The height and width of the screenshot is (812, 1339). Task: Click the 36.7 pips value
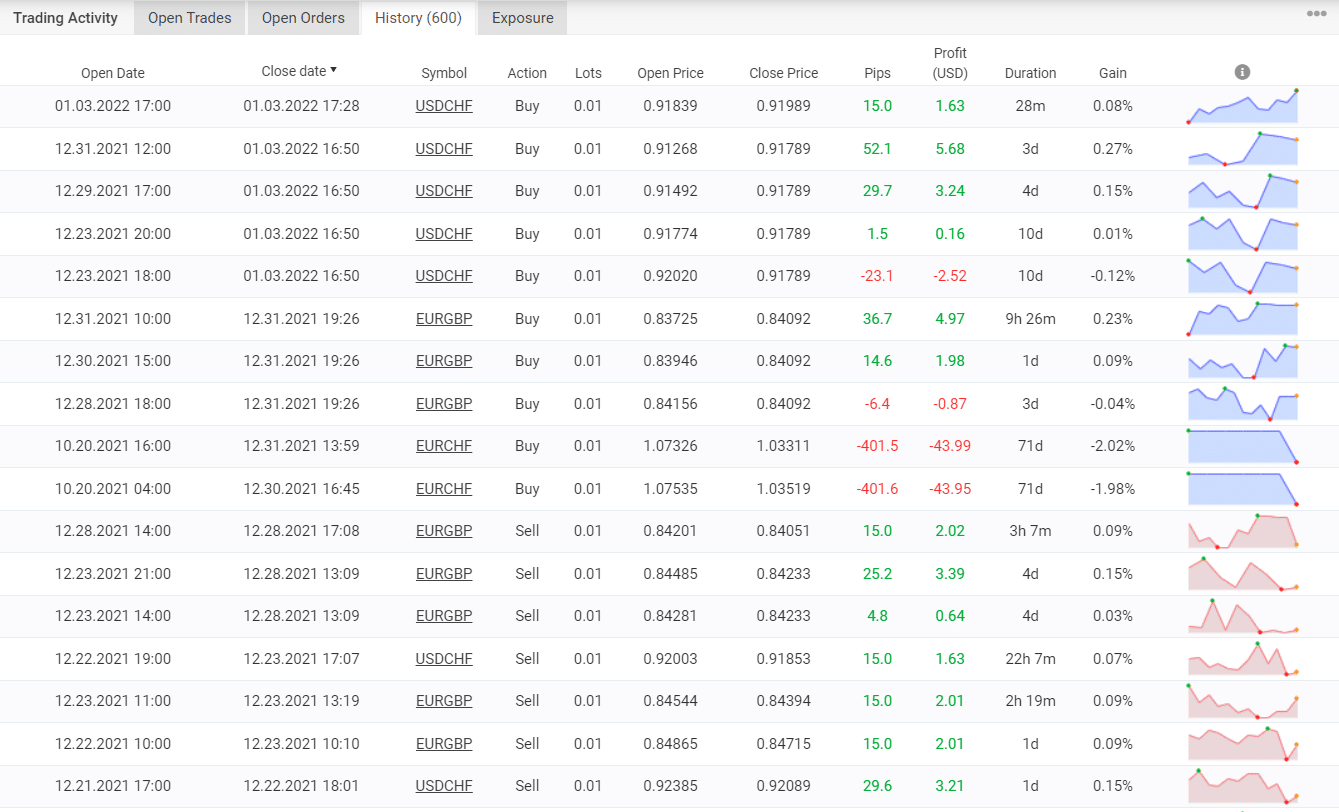click(x=877, y=319)
